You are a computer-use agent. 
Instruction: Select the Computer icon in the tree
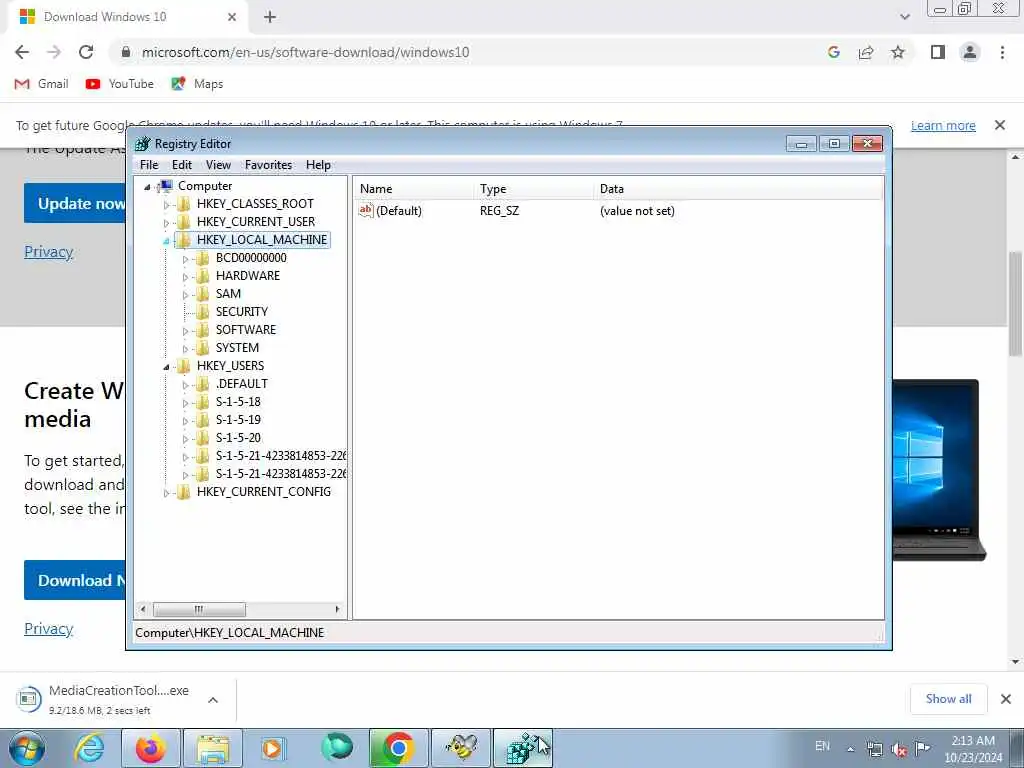(x=165, y=186)
